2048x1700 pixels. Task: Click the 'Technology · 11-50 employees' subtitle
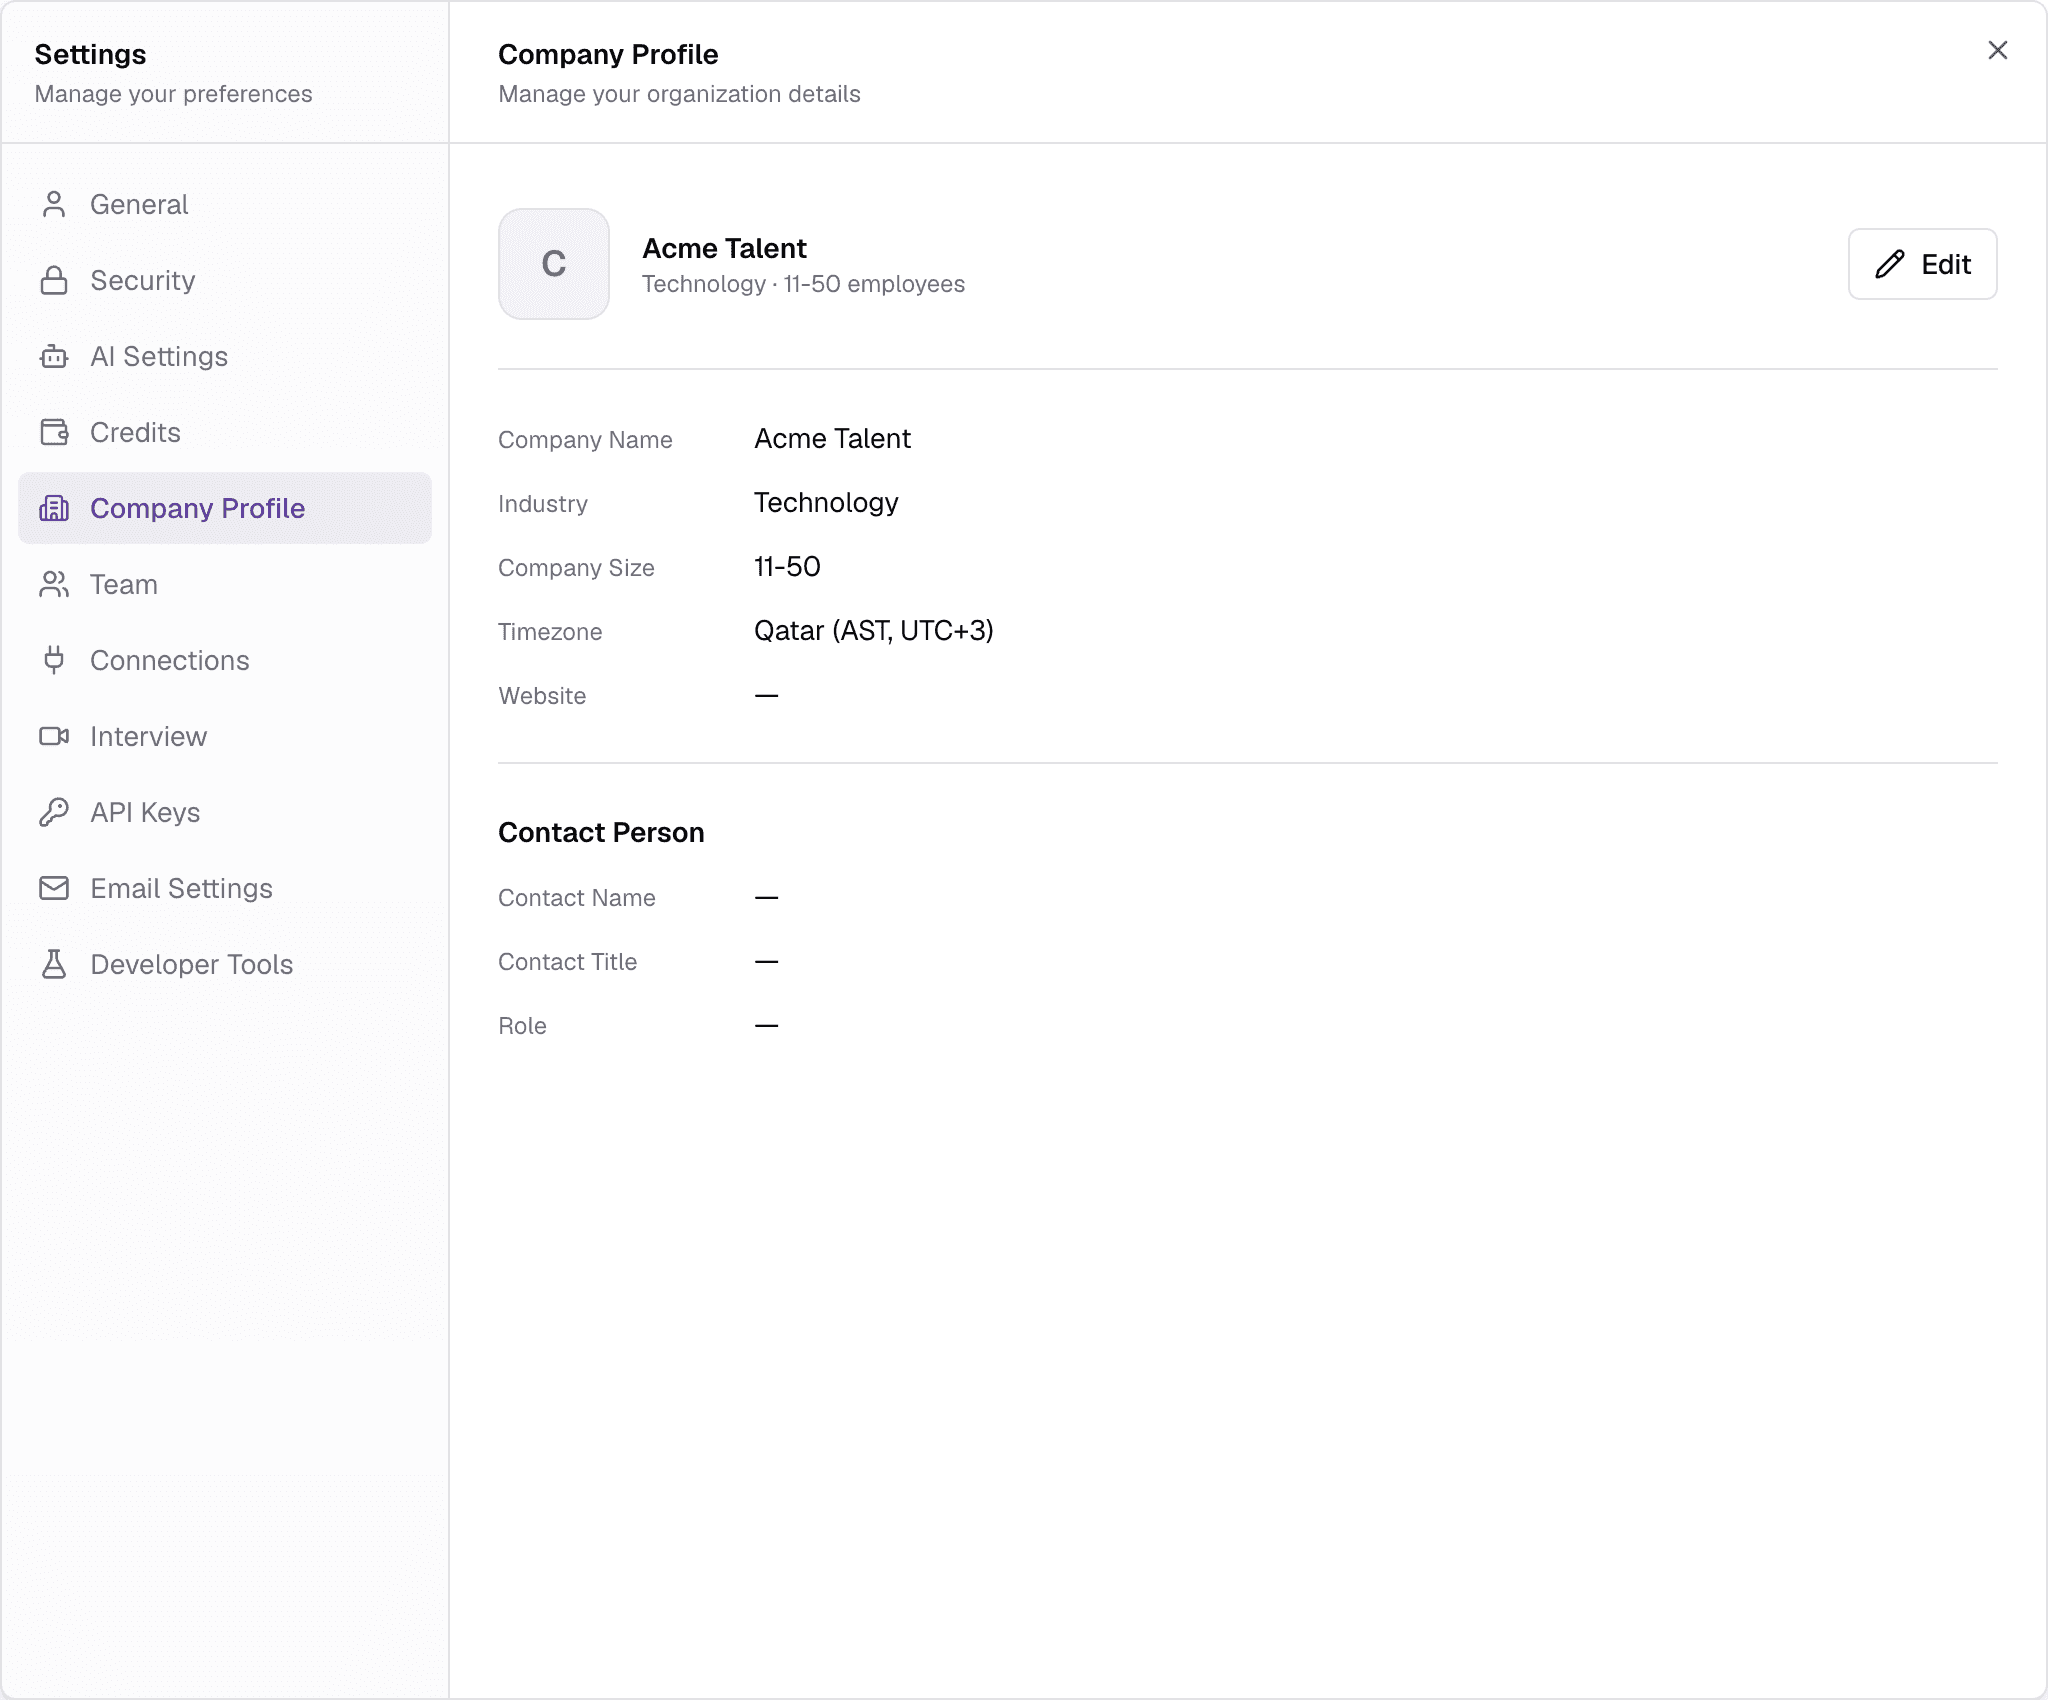click(x=803, y=284)
